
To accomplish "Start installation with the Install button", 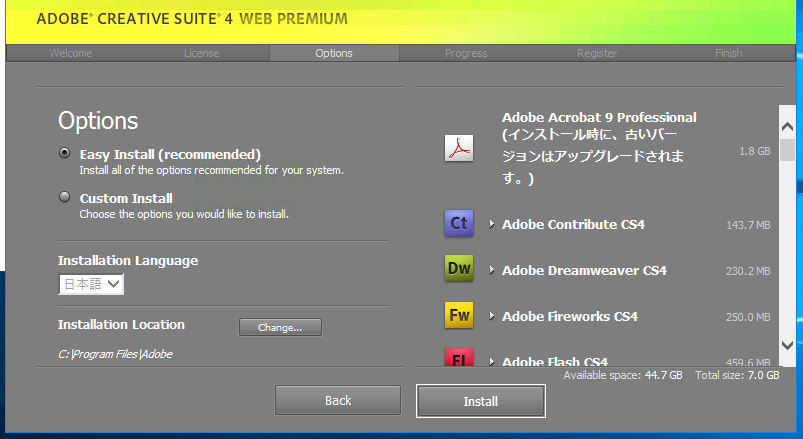I will coord(480,401).
